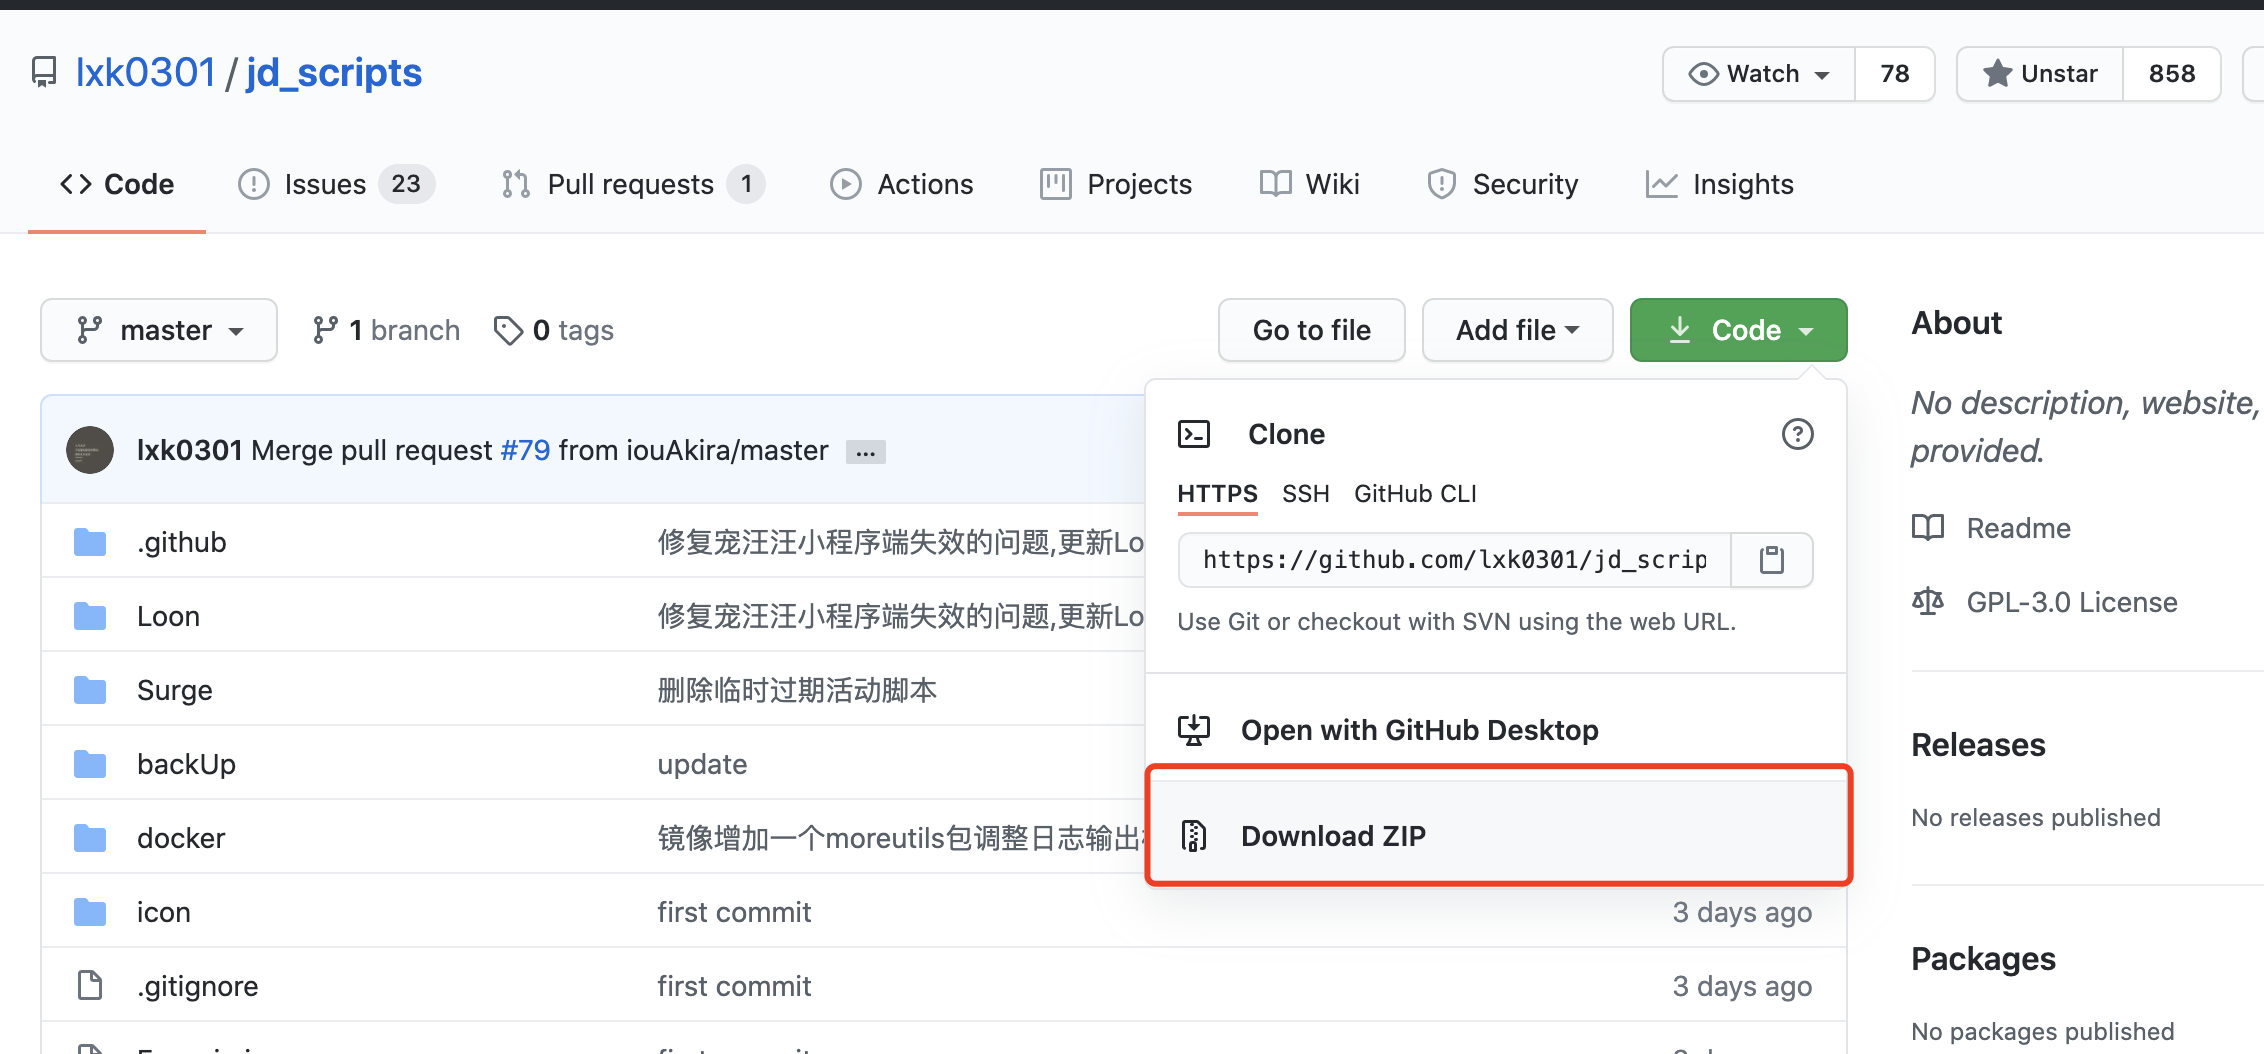Open 'first commit' message in icon row
The image size is (2264, 1054).
(734, 912)
